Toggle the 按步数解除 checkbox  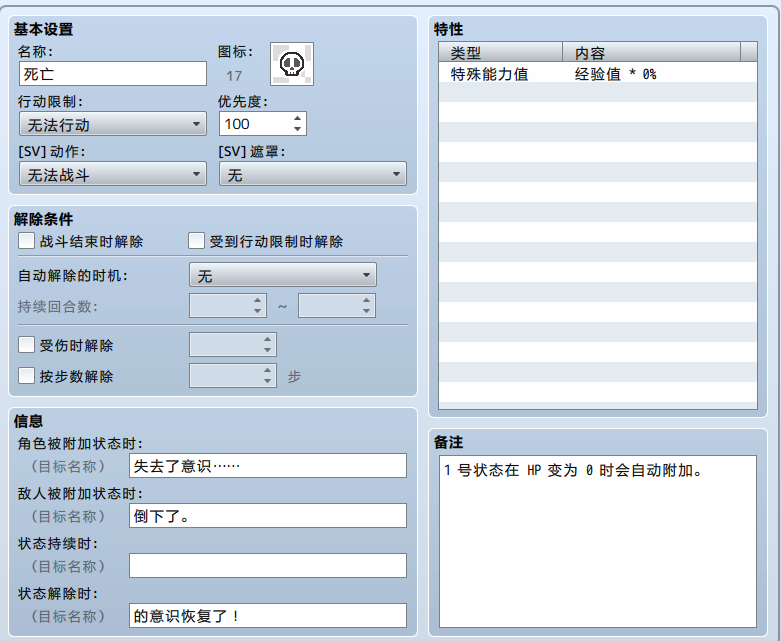[26, 376]
